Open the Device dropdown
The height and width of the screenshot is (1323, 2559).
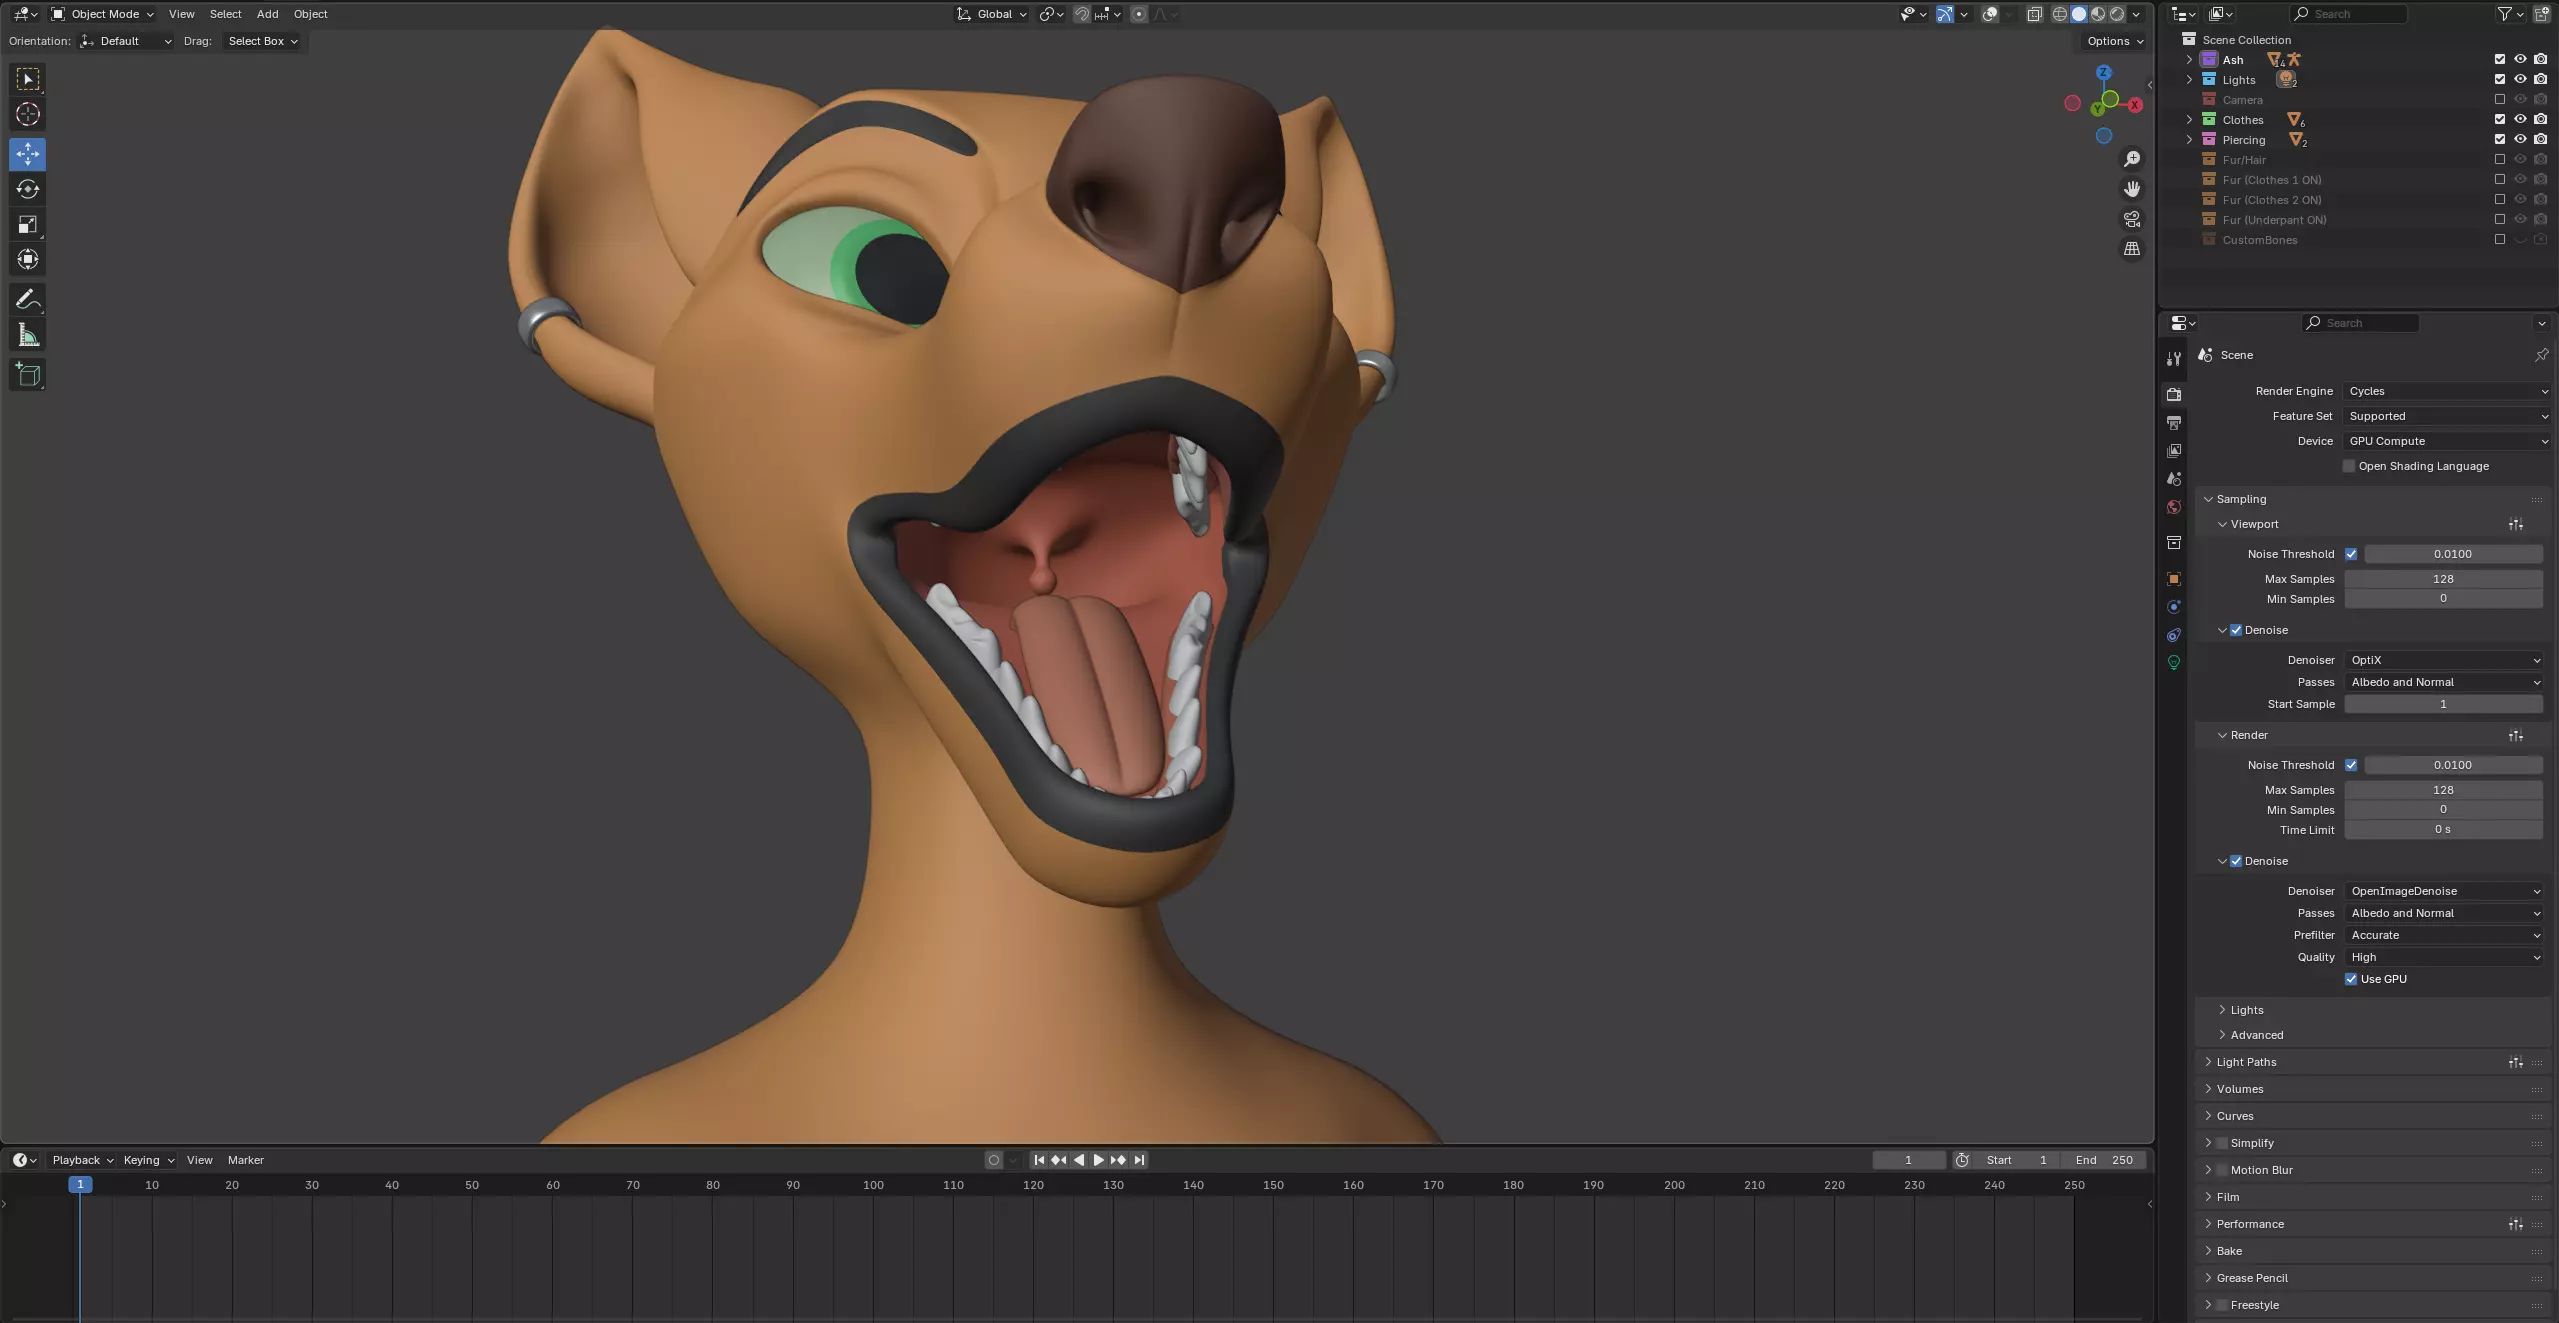click(2447, 441)
